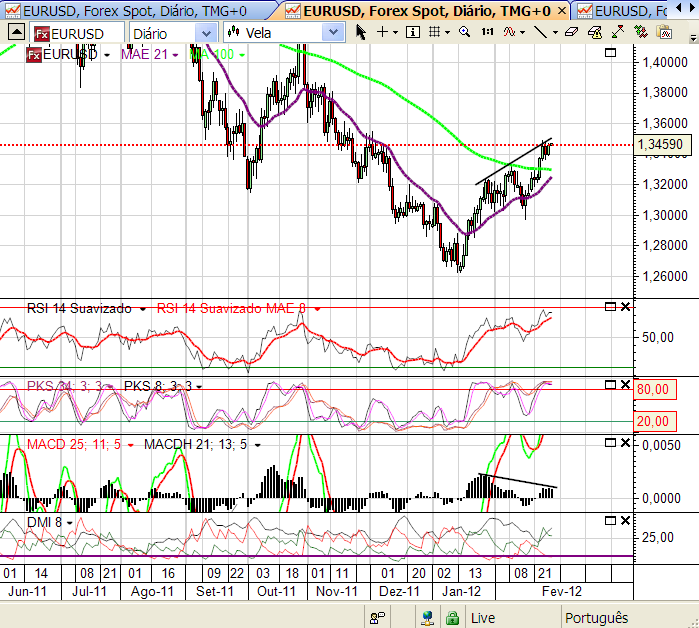This screenshot has height=628, width=699.
Task: Open the Diário timeframe dropdown
Action: point(207,33)
